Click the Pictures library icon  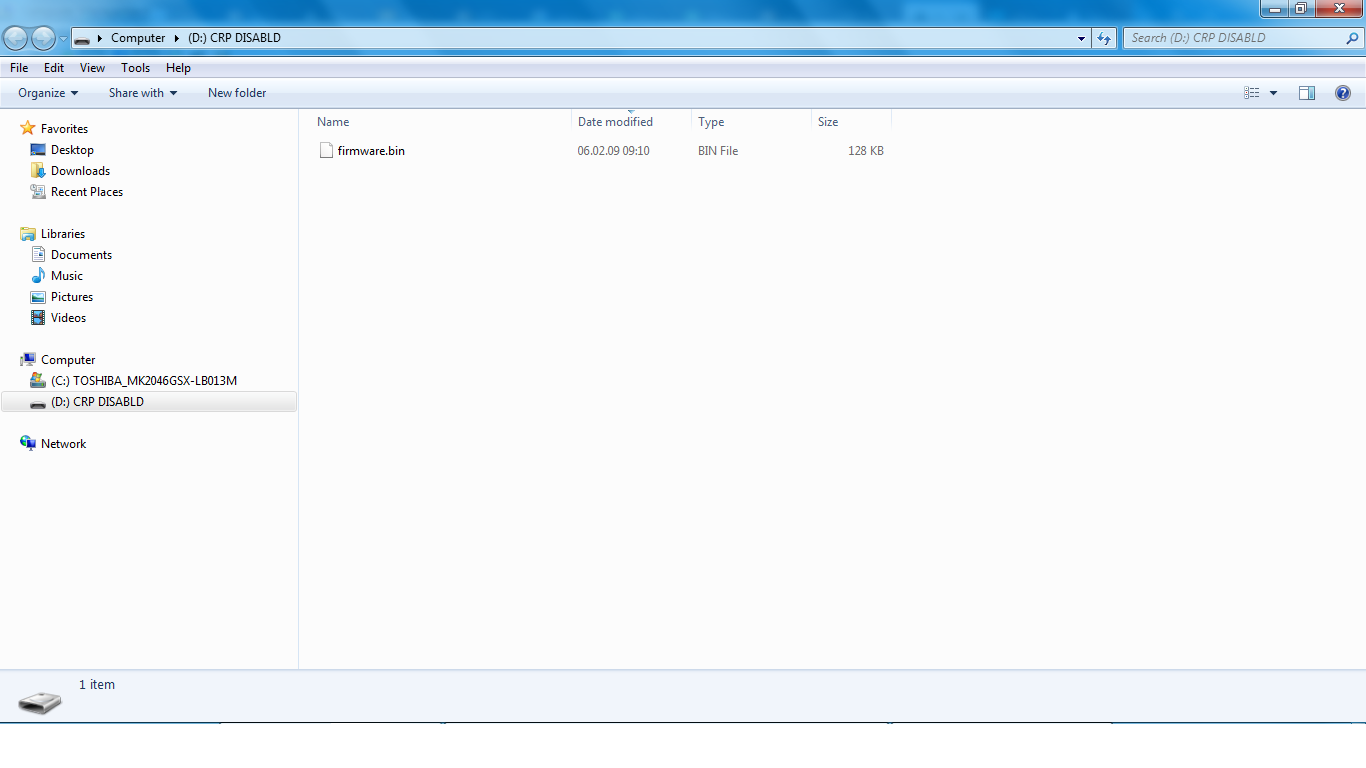[x=38, y=297]
